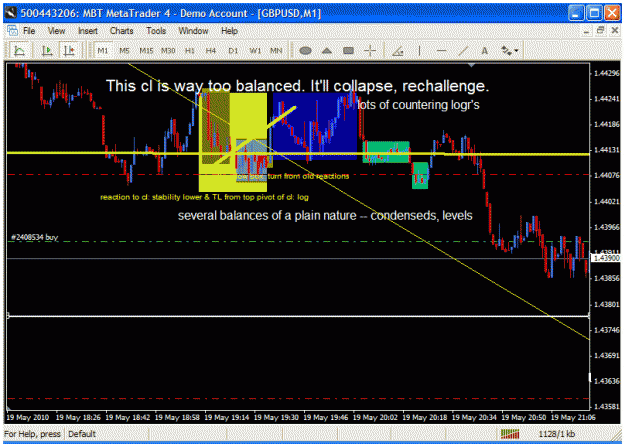Open the Window menu
Screen dimensions: 625x444
(193, 31)
